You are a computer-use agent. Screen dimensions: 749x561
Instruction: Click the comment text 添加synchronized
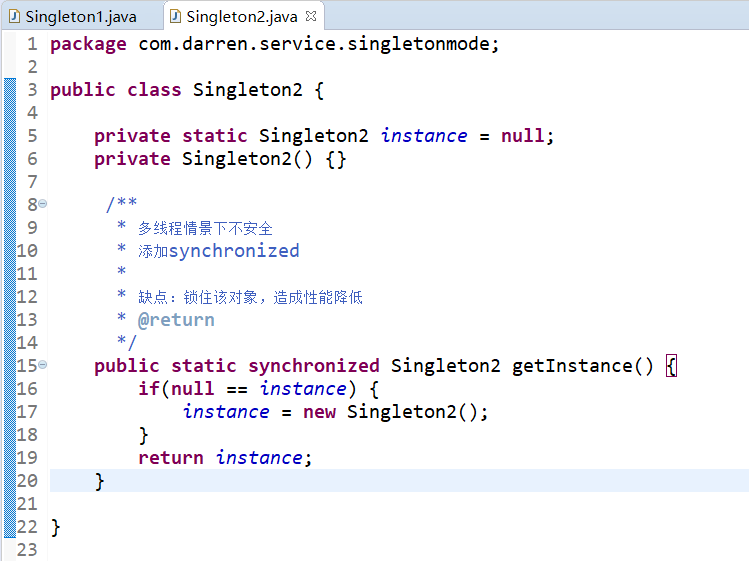219,251
